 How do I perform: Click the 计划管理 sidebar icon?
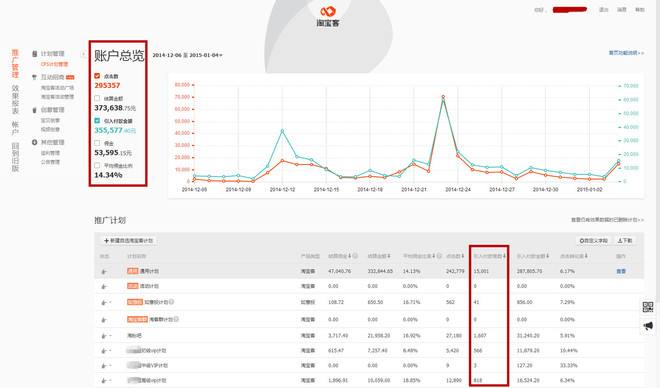[x=35, y=54]
